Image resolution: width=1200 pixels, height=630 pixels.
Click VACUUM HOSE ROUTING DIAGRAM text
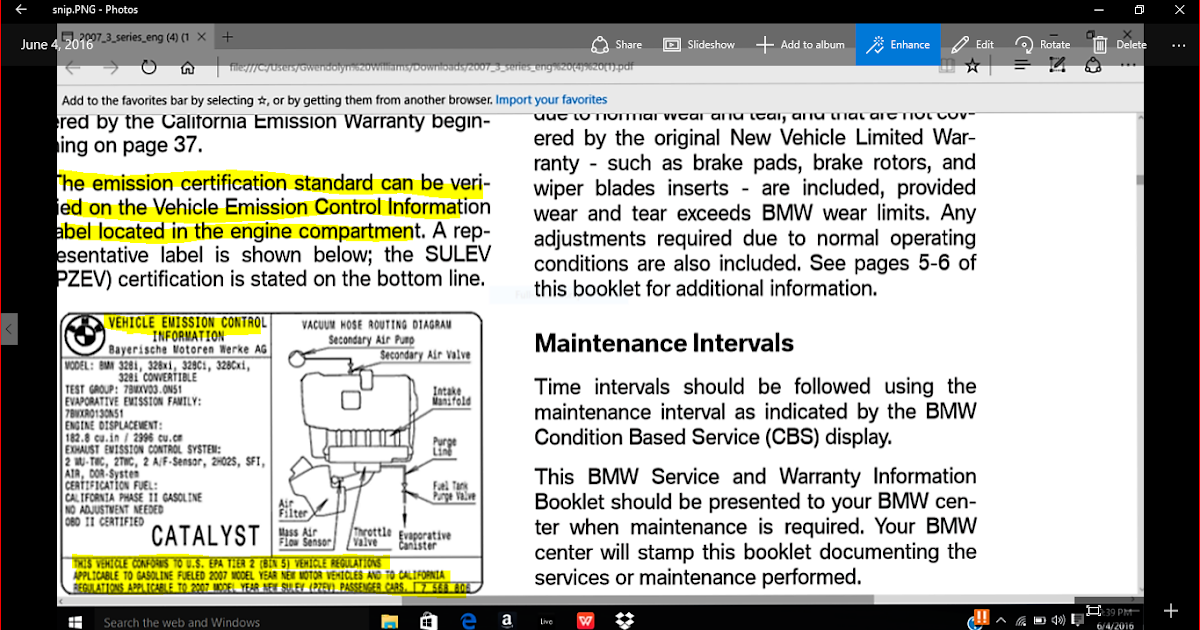click(376, 325)
